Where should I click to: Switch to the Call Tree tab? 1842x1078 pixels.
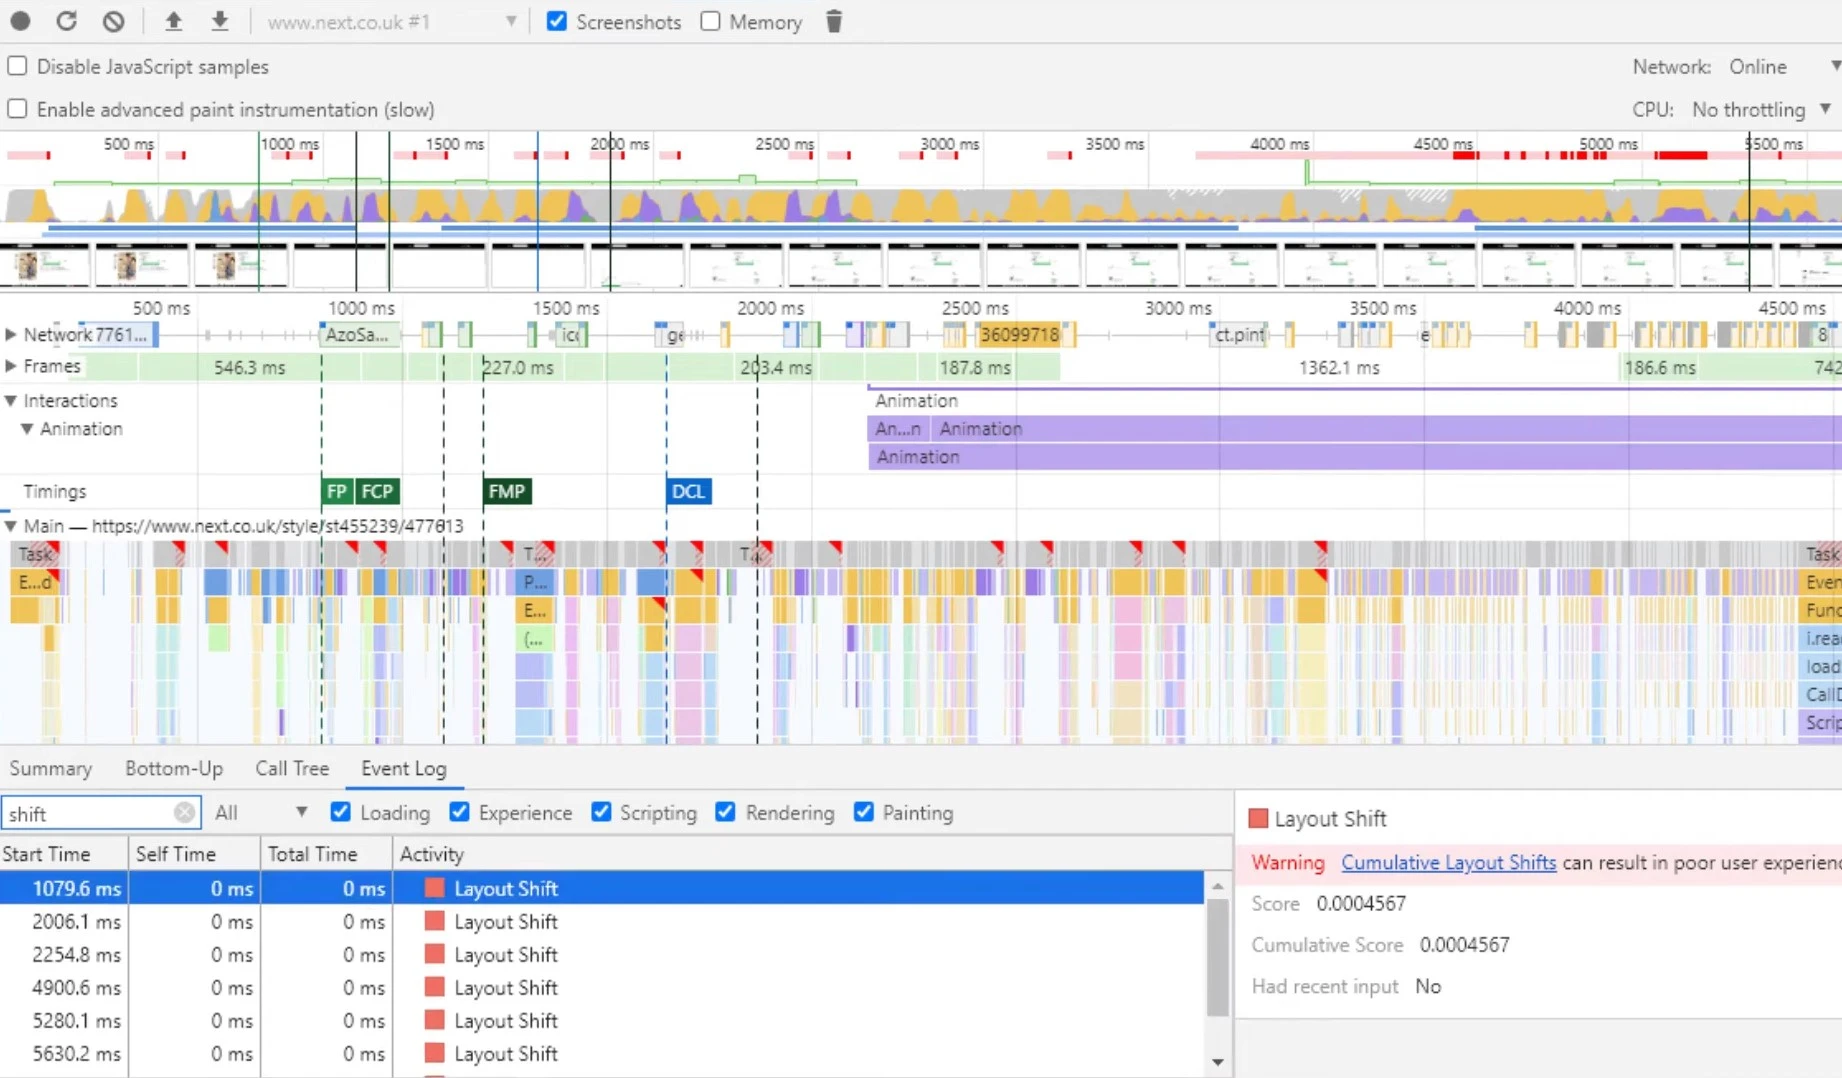[292, 768]
